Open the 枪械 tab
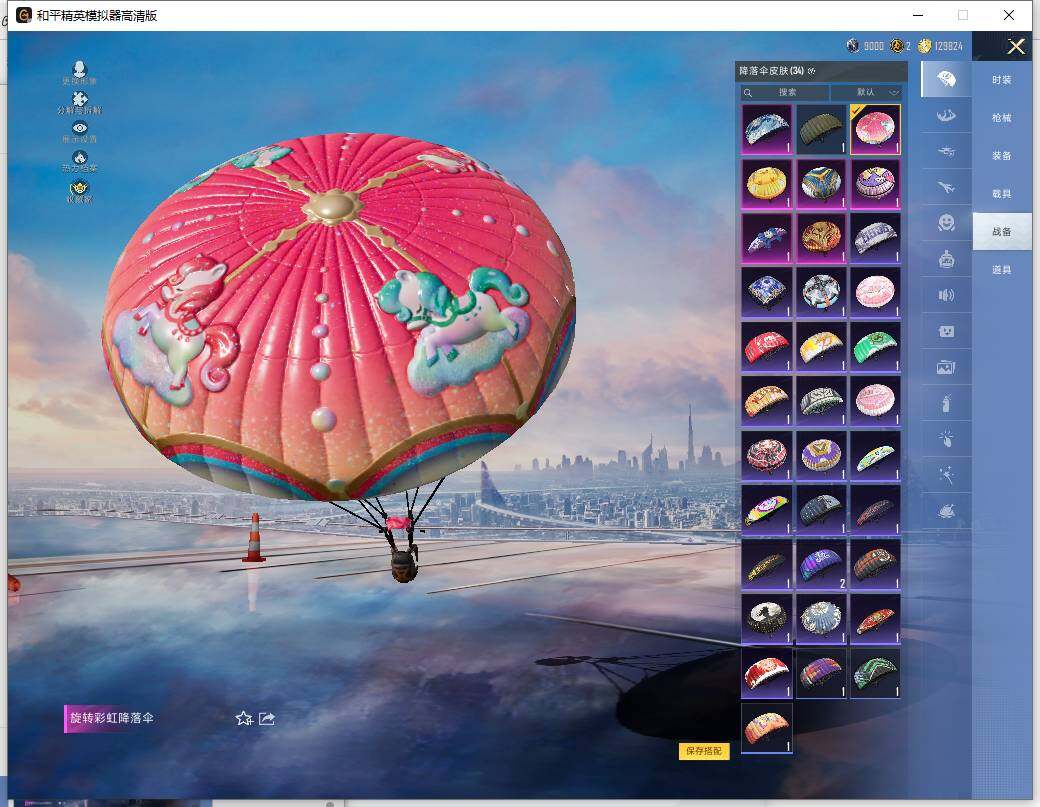1040x807 pixels. coord(1001,117)
